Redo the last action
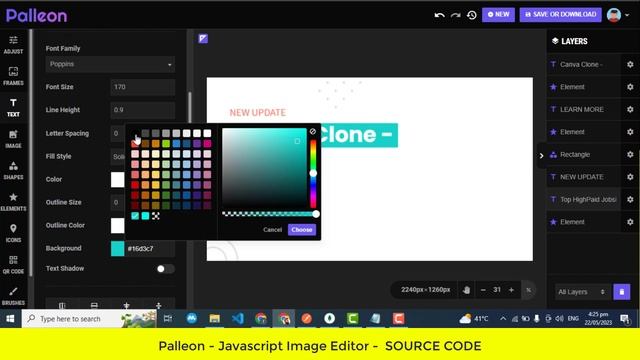The height and width of the screenshot is (360, 640). click(x=456, y=15)
